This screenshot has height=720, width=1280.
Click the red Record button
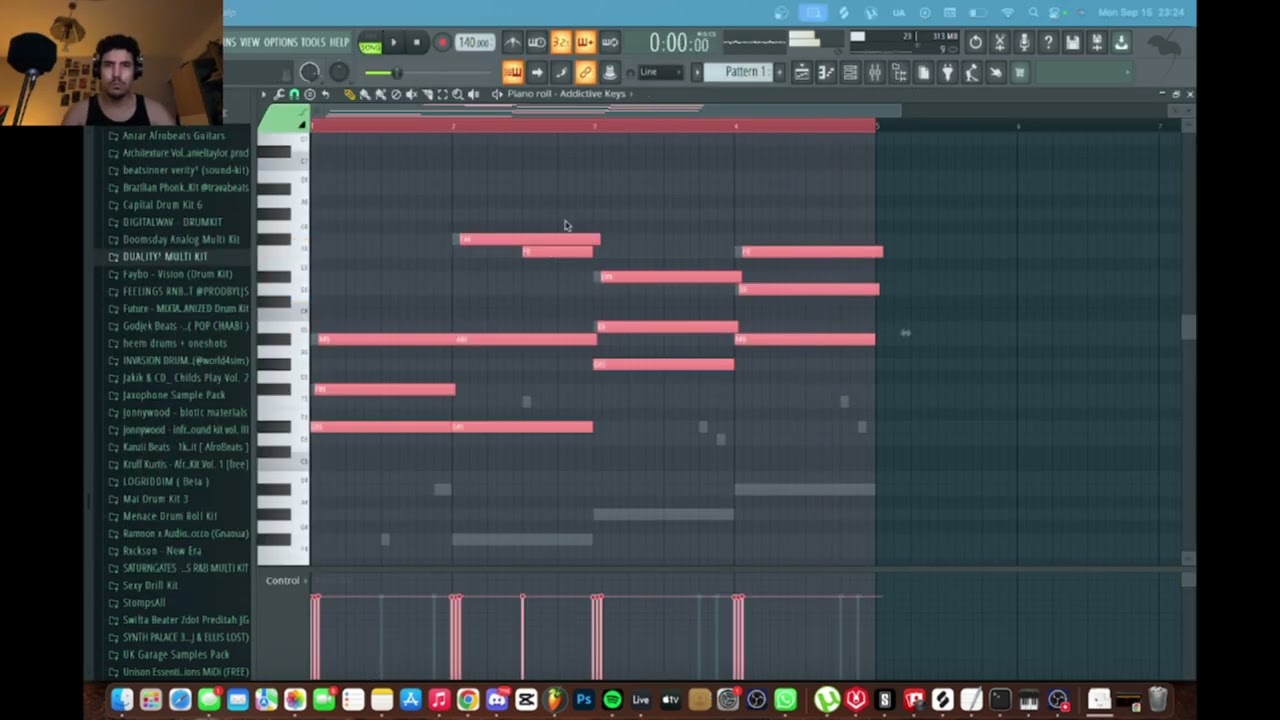(442, 43)
